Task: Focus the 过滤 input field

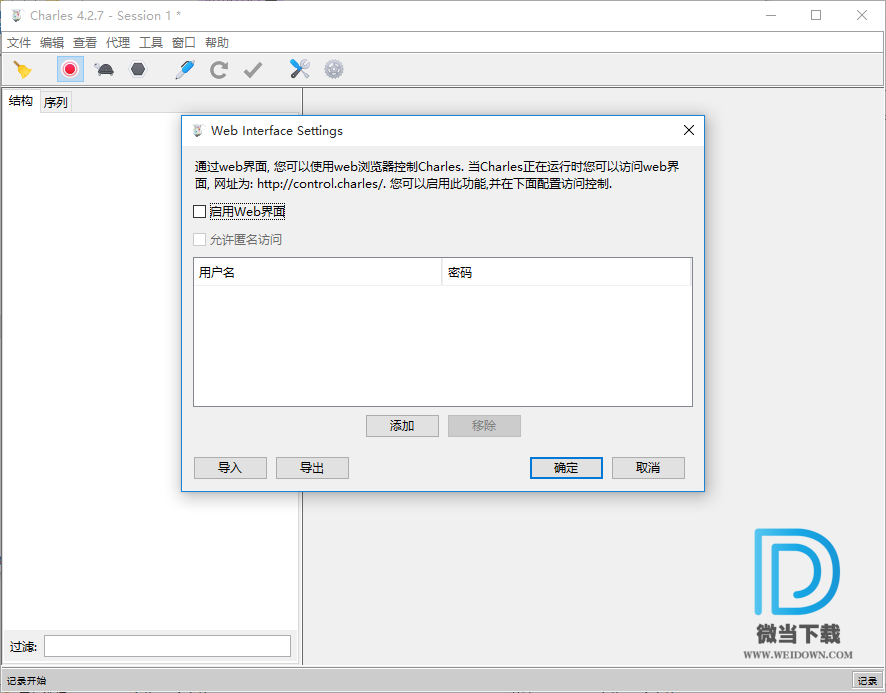Action: pyautogui.click(x=167, y=646)
